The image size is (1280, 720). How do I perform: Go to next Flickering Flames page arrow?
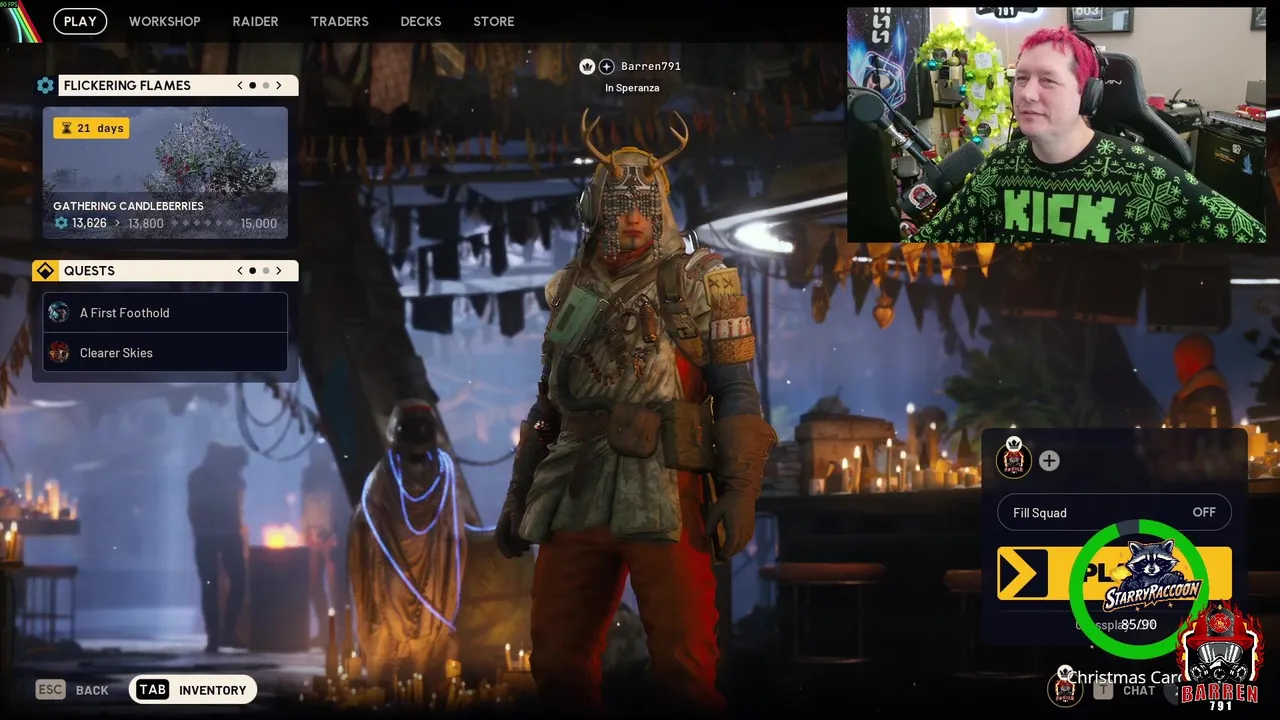279,85
